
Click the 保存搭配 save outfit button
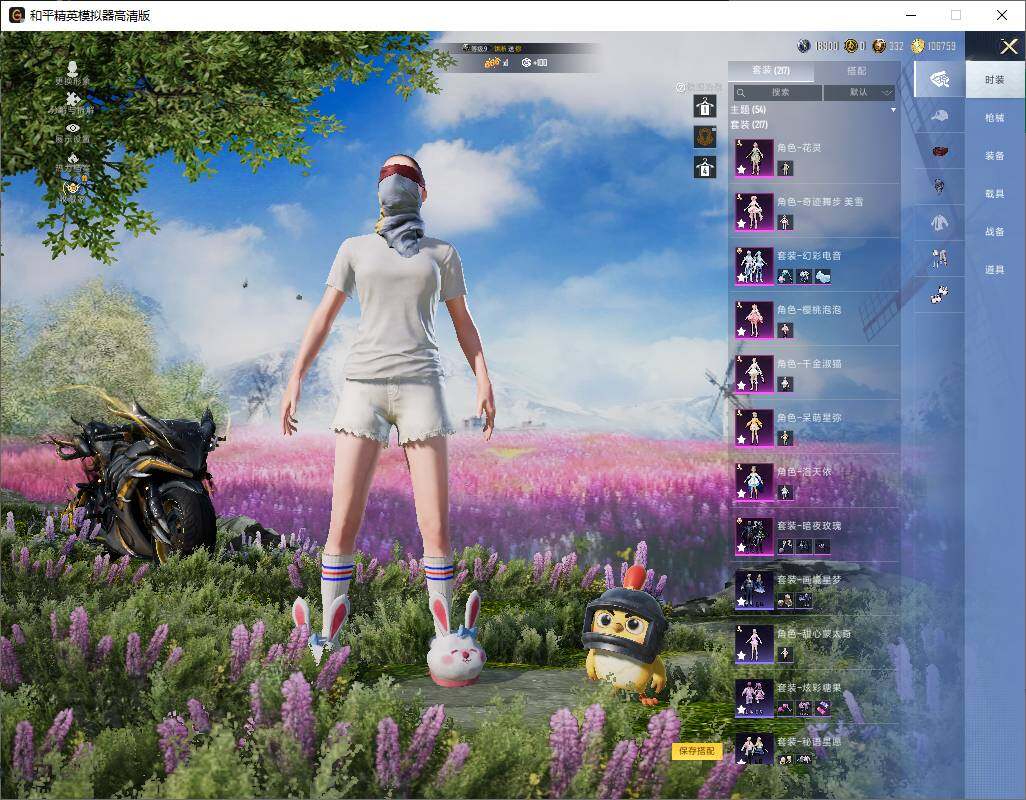[x=696, y=751]
